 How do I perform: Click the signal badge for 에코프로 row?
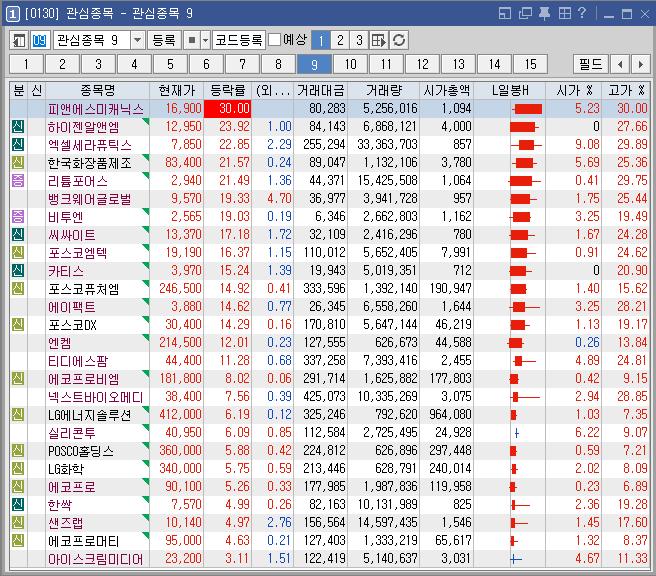point(18,486)
